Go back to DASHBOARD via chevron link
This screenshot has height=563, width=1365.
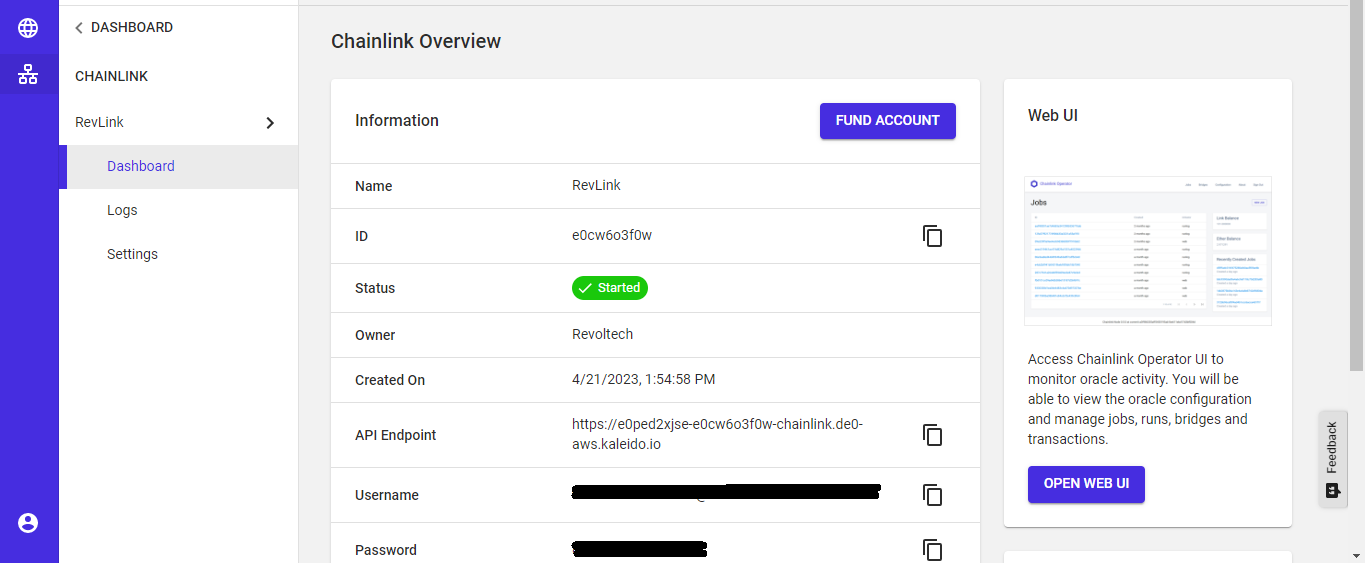pos(123,28)
